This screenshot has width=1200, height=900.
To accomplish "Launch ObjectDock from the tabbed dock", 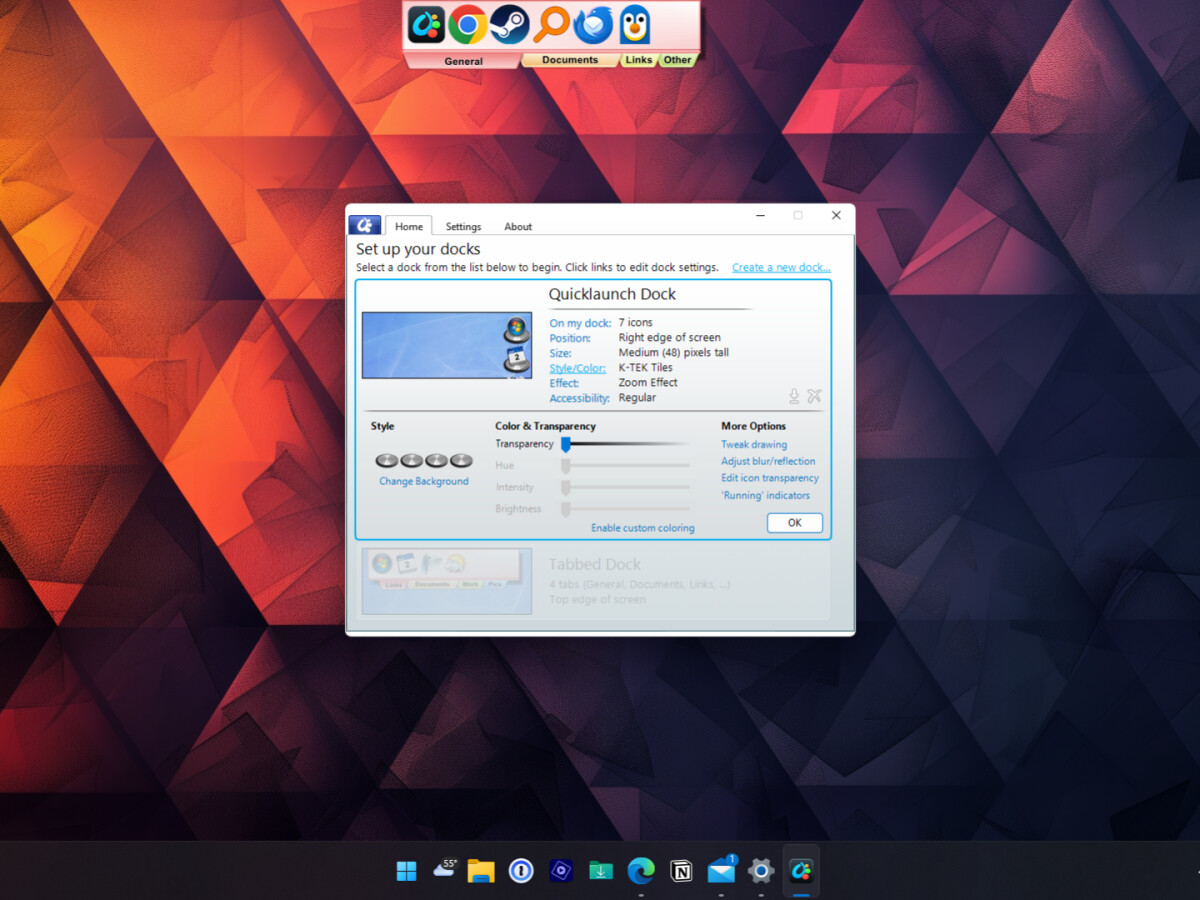I will tap(426, 24).
